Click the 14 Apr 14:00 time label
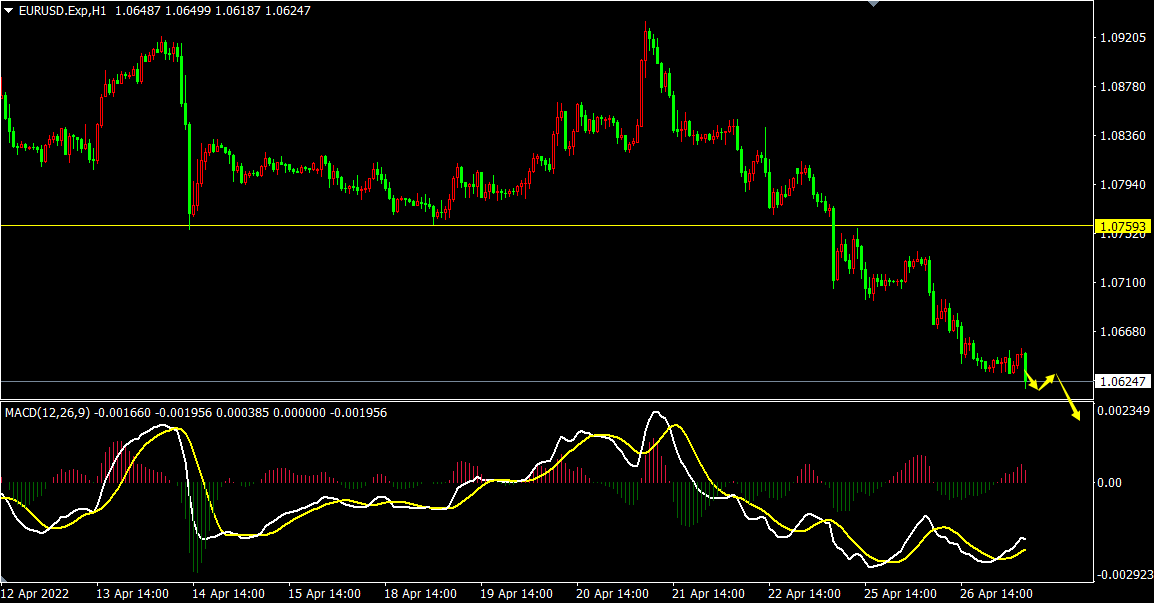This screenshot has width=1154, height=603. (x=229, y=593)
